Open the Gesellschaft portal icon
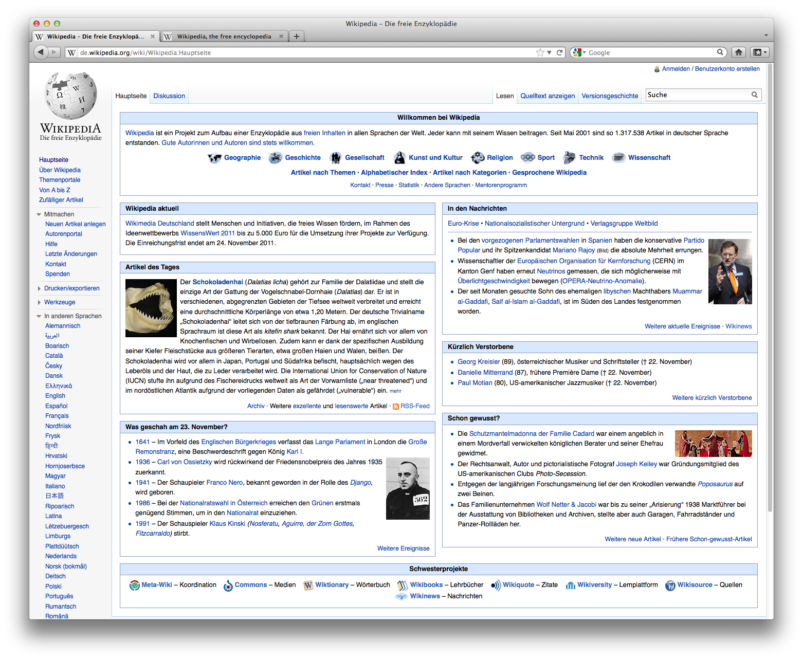The height and width of the screenshot is (660, 803). [335, 158]
